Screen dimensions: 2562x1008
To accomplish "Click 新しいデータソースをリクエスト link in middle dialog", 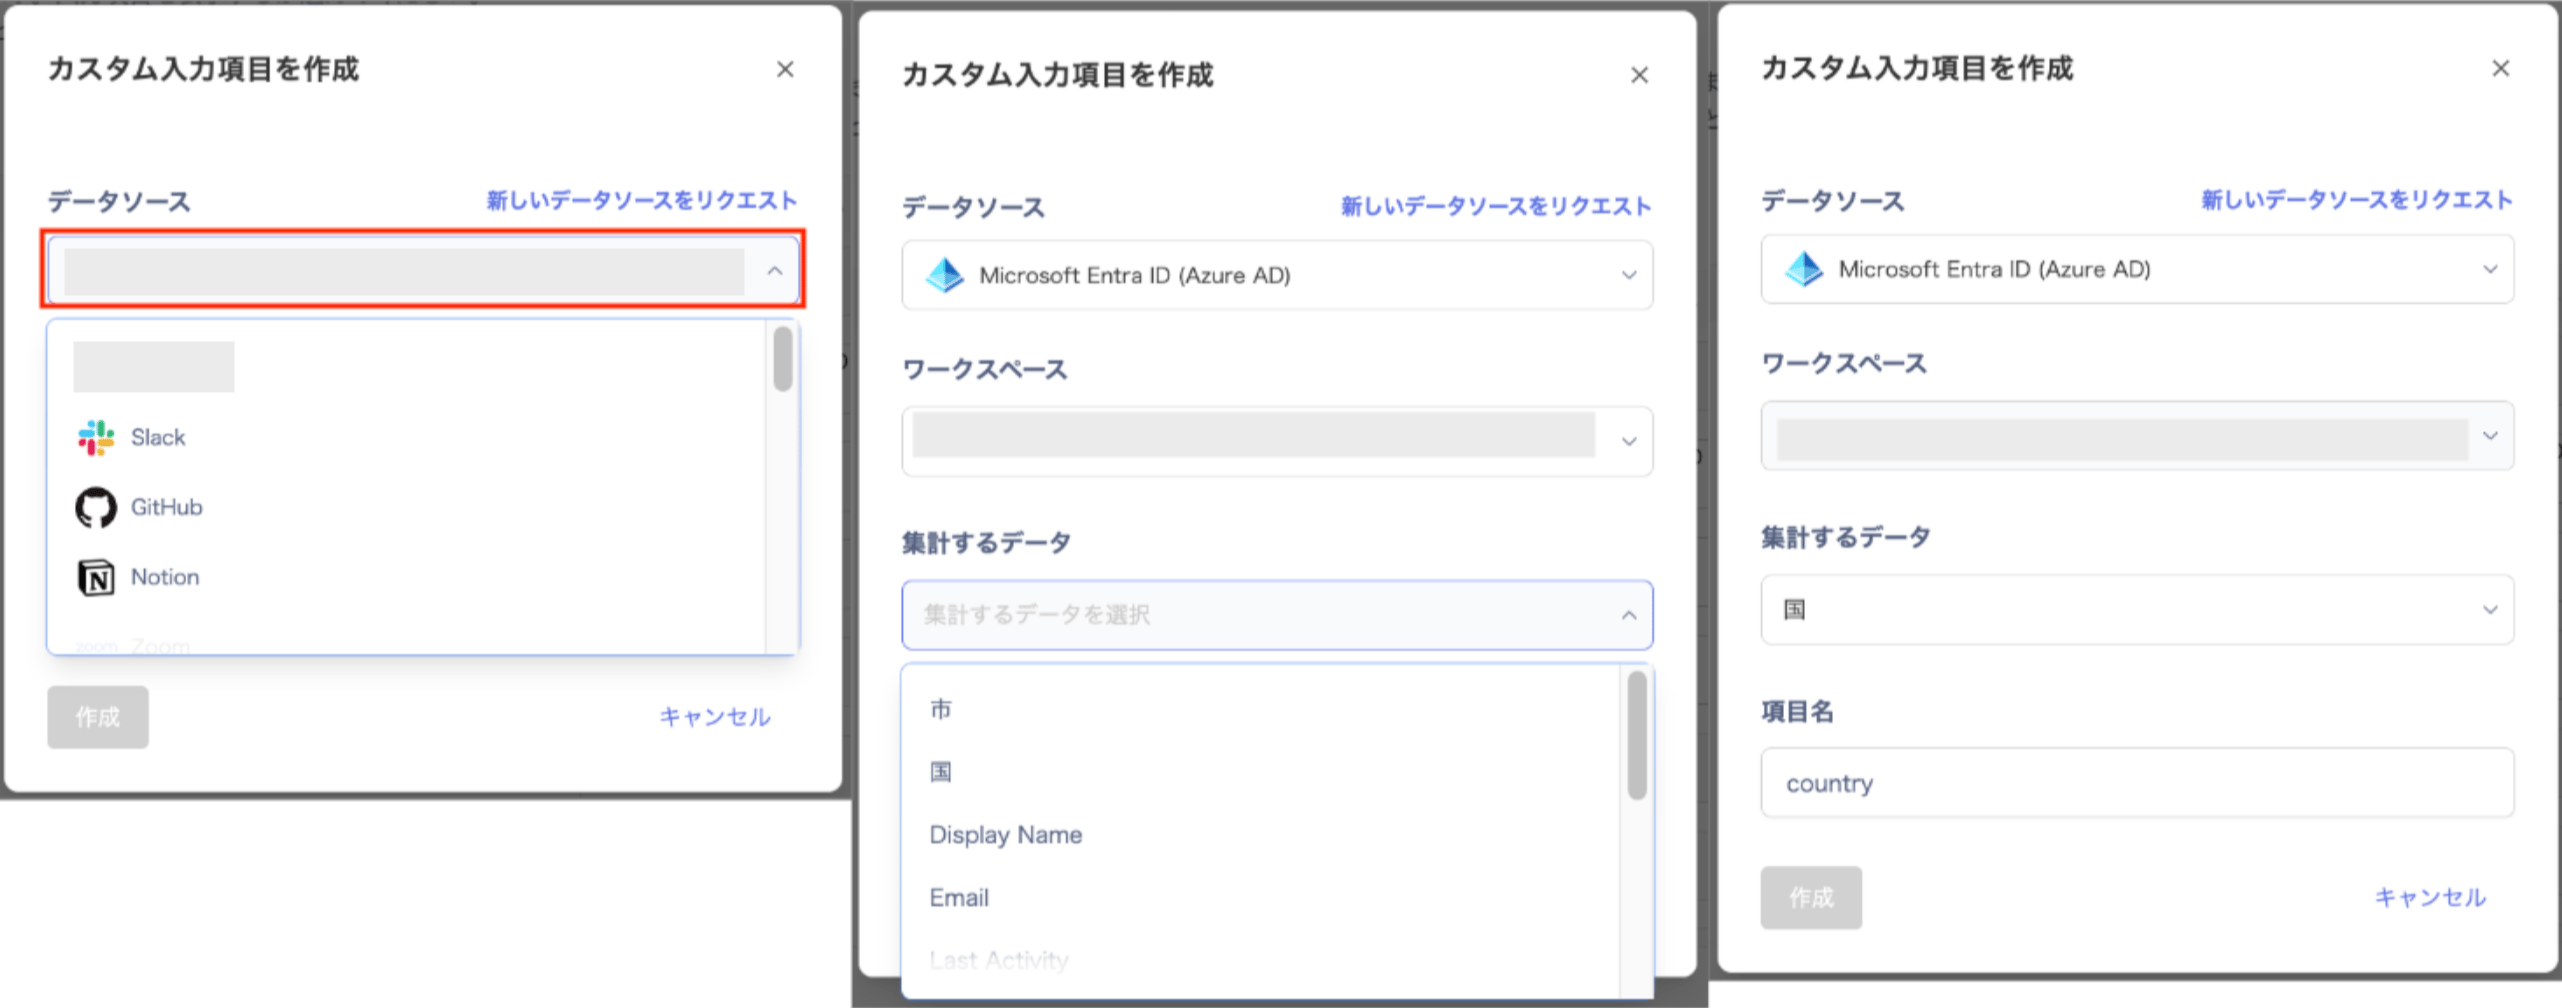I will pos(1495,206).
